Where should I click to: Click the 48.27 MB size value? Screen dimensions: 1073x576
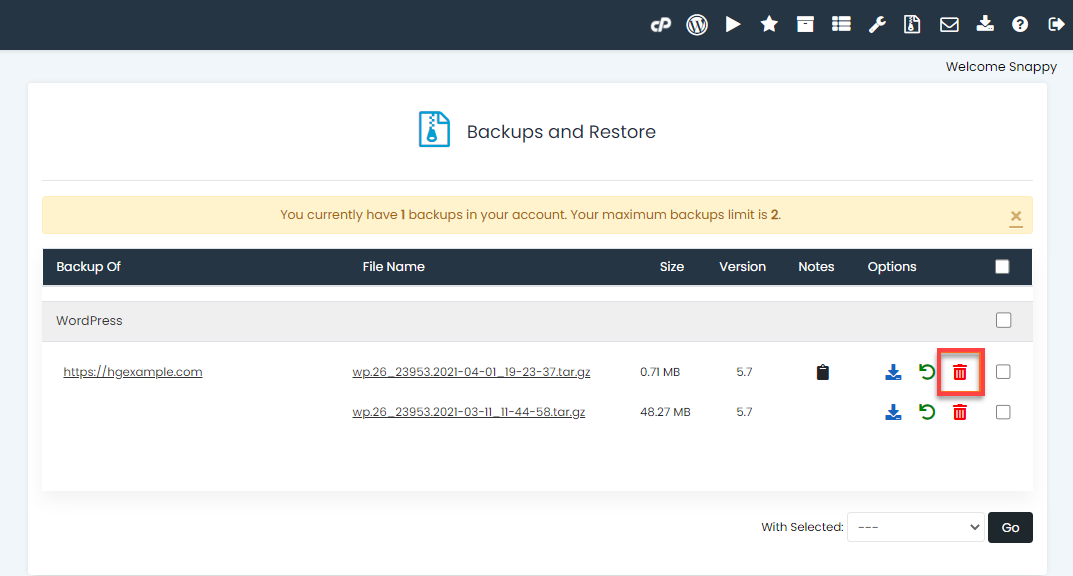tap(665, 412)
